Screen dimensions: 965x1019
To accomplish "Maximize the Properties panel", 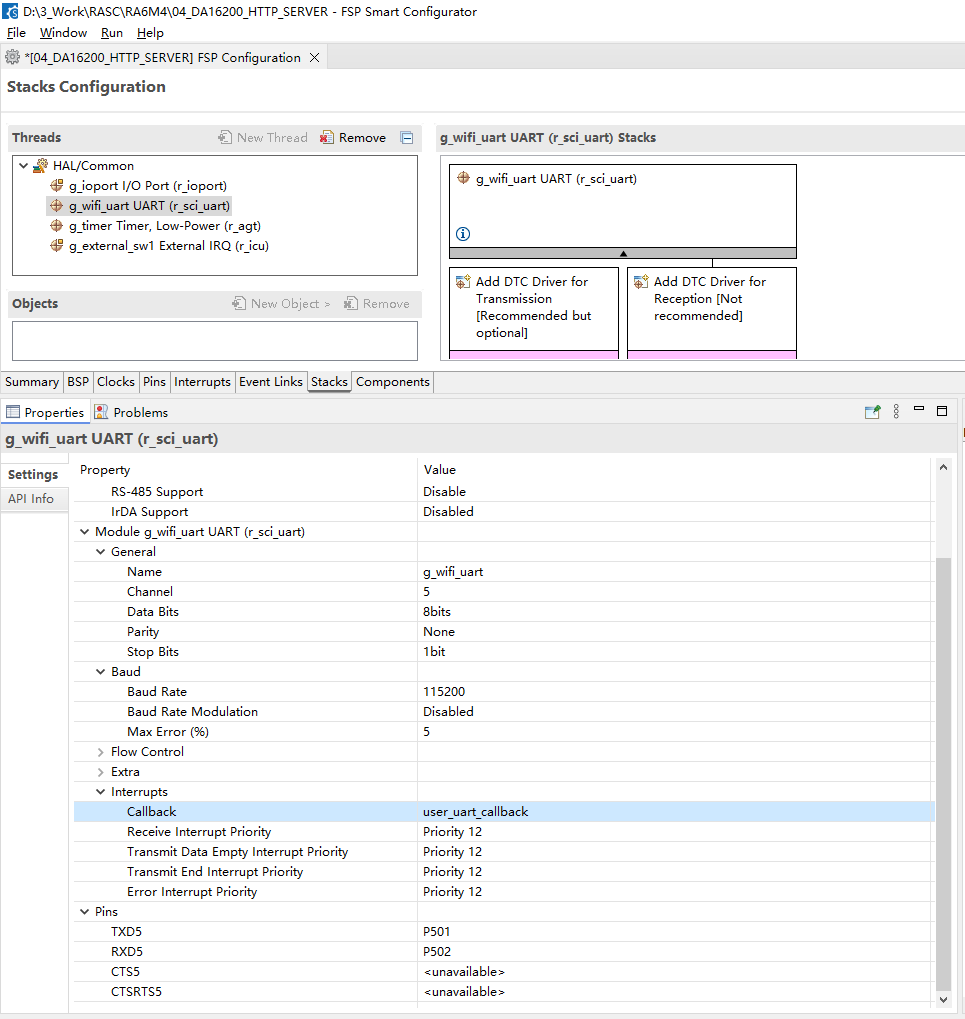I will [942, 411].
